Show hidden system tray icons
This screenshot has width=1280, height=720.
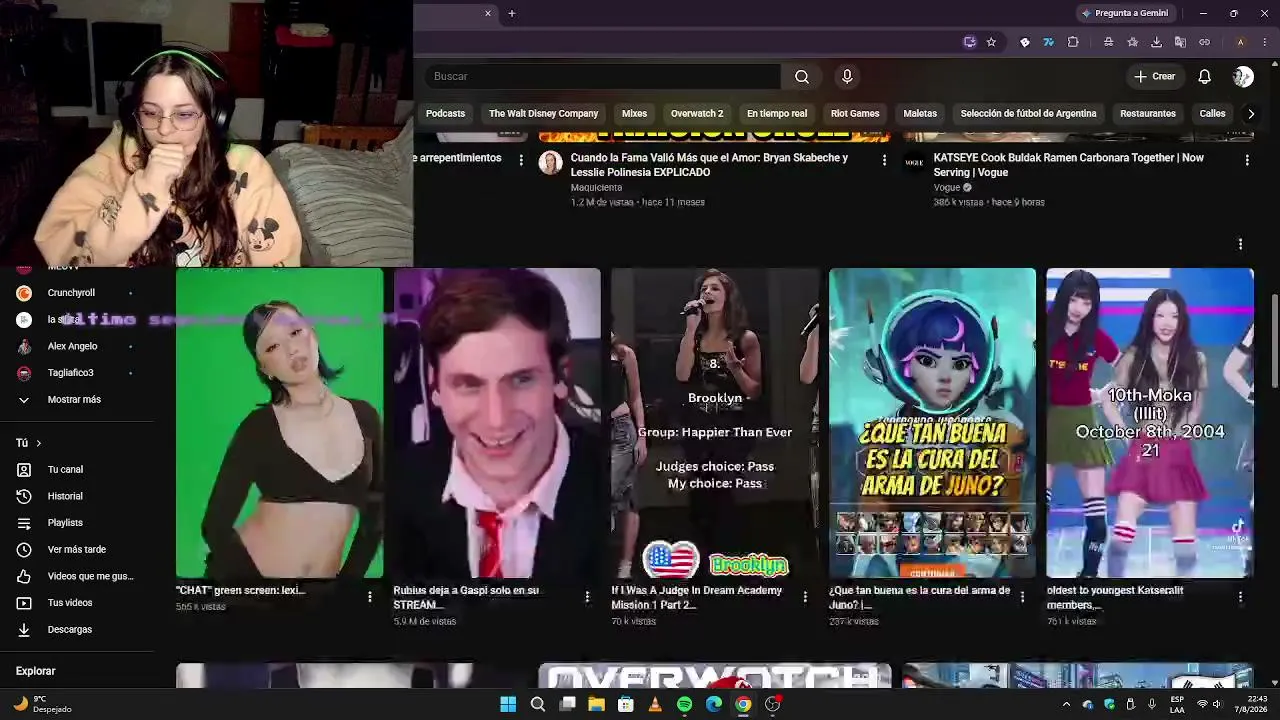1067,704
